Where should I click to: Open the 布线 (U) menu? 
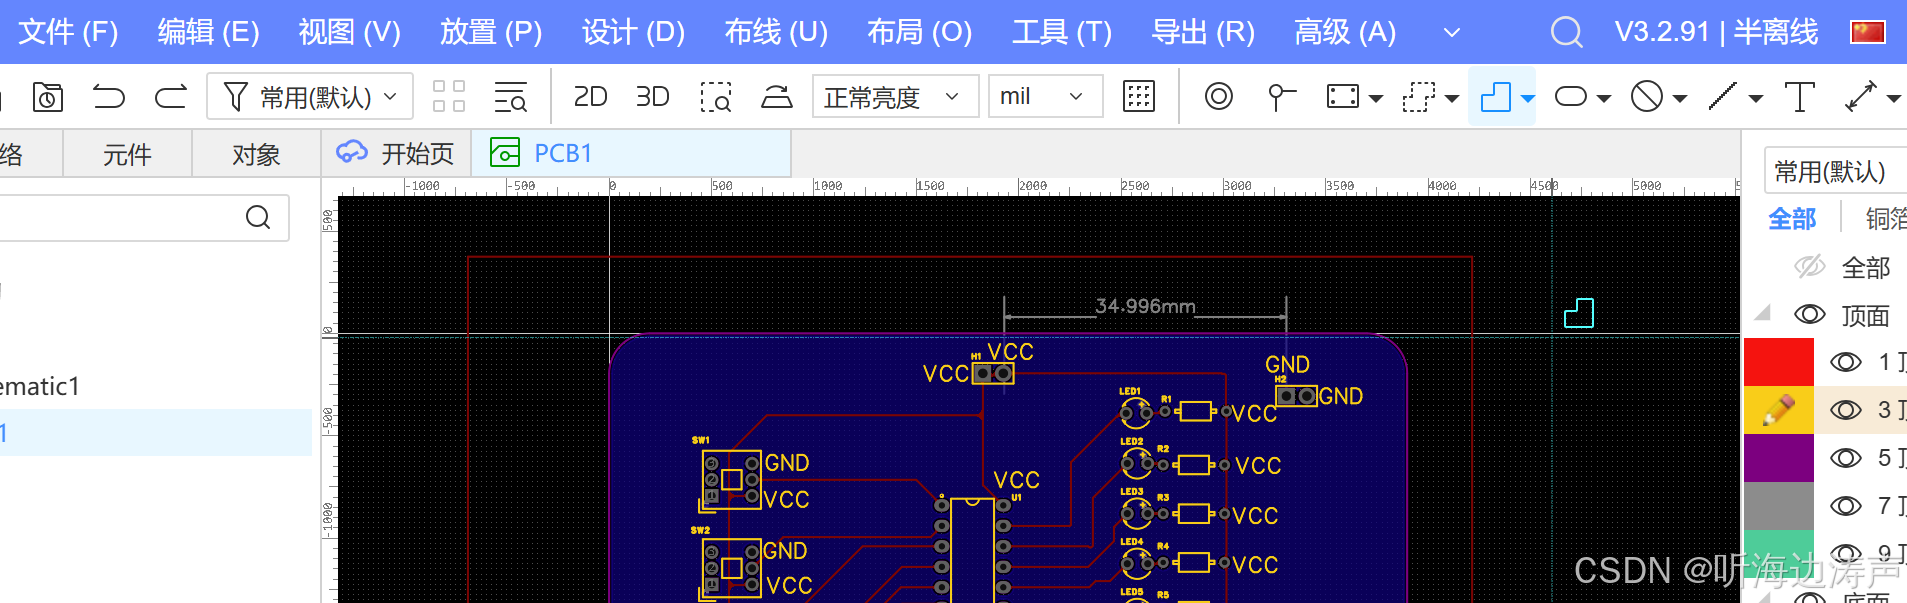776,32
